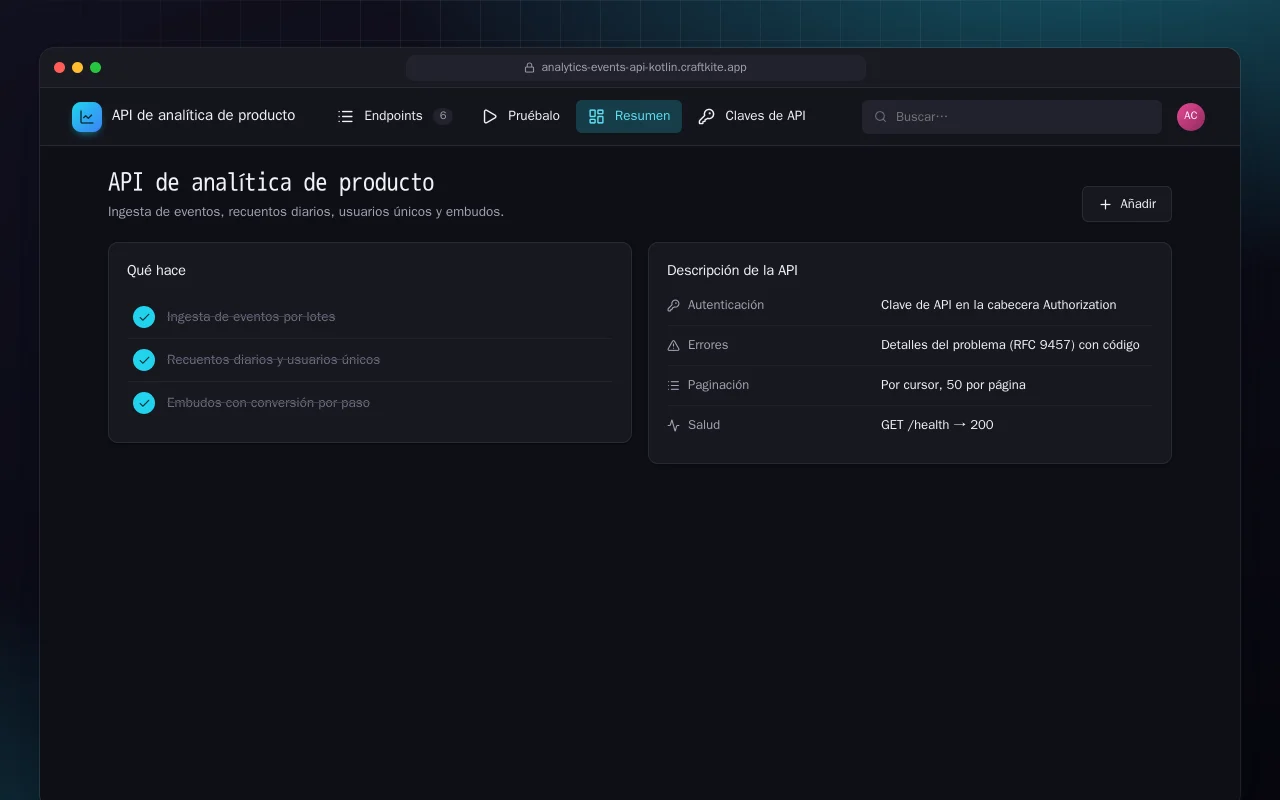Uncheck Embudos con conversión por paso

(x=144, y=403)
